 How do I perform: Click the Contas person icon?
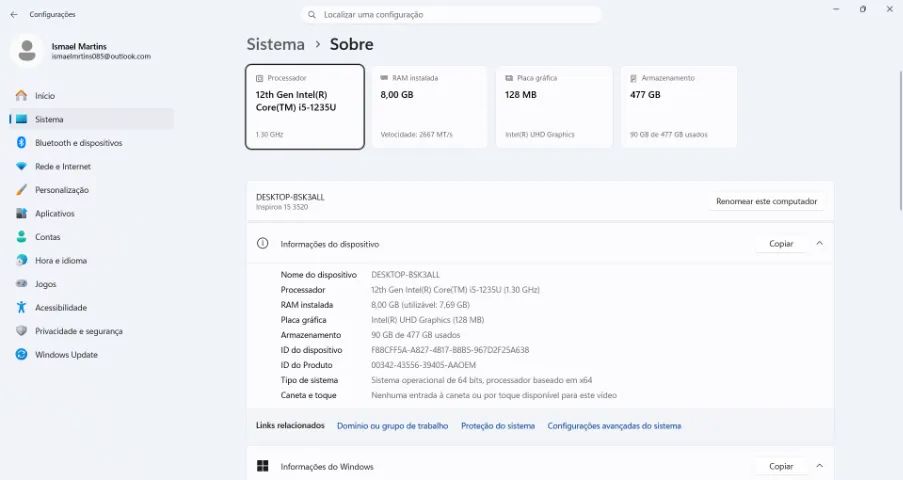21,237
